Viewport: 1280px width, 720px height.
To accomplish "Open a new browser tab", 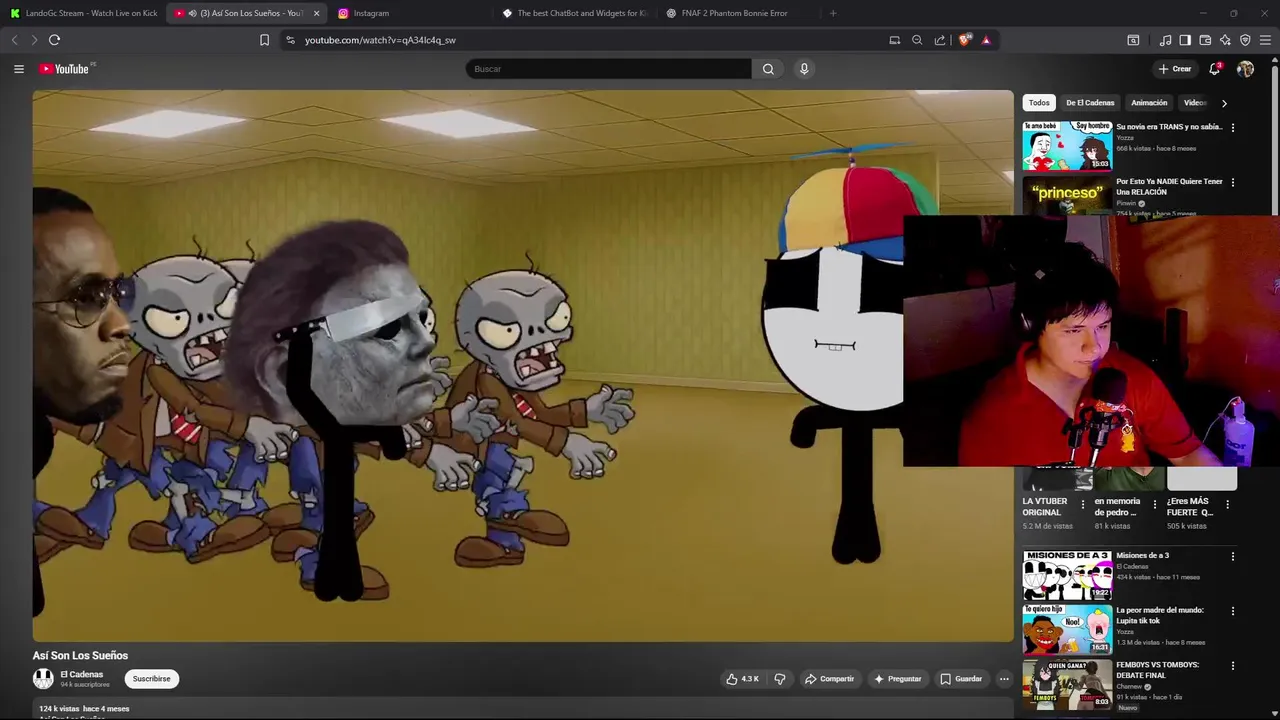I will tap(833, 13).
